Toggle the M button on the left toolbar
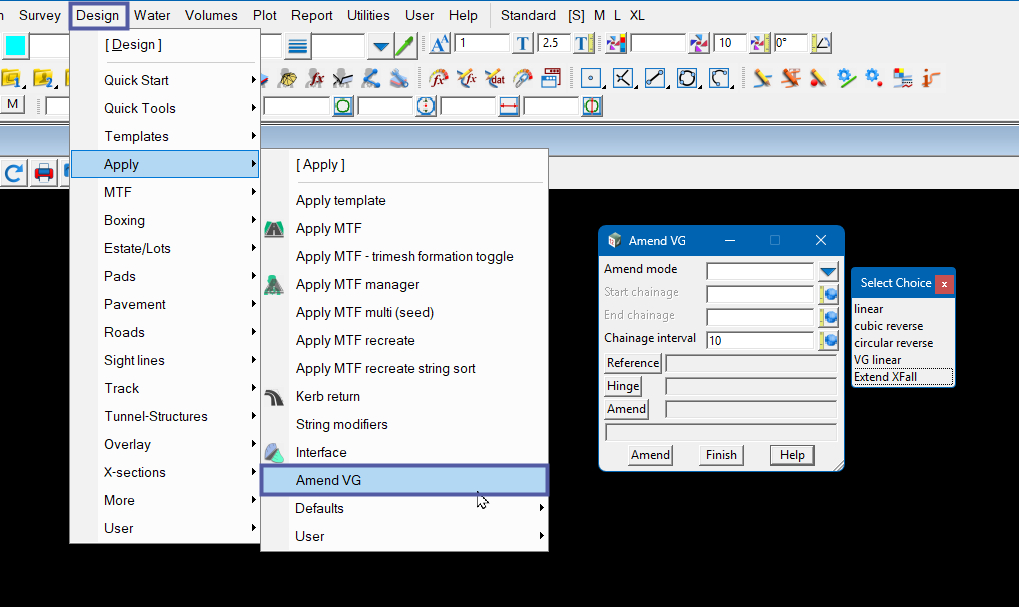The height and width of the screenshot is (607, 1019). click(13, 104)
